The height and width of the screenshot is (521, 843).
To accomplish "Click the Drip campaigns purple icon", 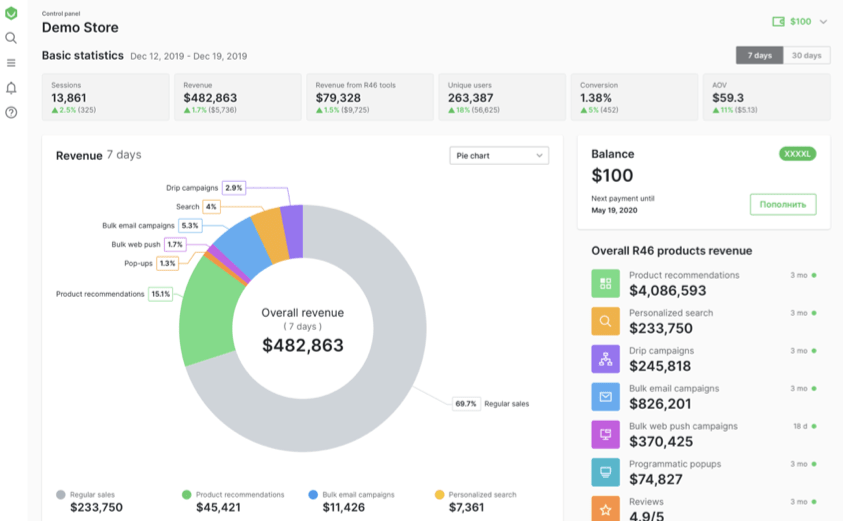I will [605, 359].
